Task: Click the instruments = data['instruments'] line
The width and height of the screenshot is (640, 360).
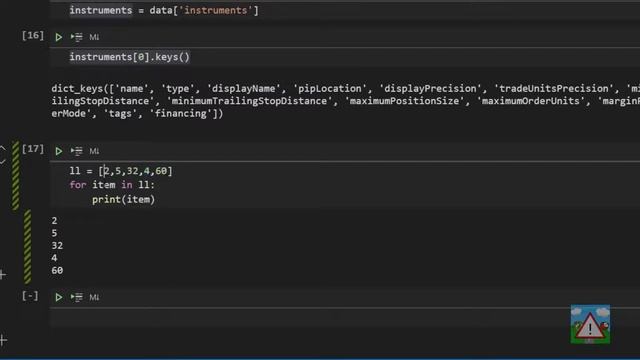Action: [164, 10]
